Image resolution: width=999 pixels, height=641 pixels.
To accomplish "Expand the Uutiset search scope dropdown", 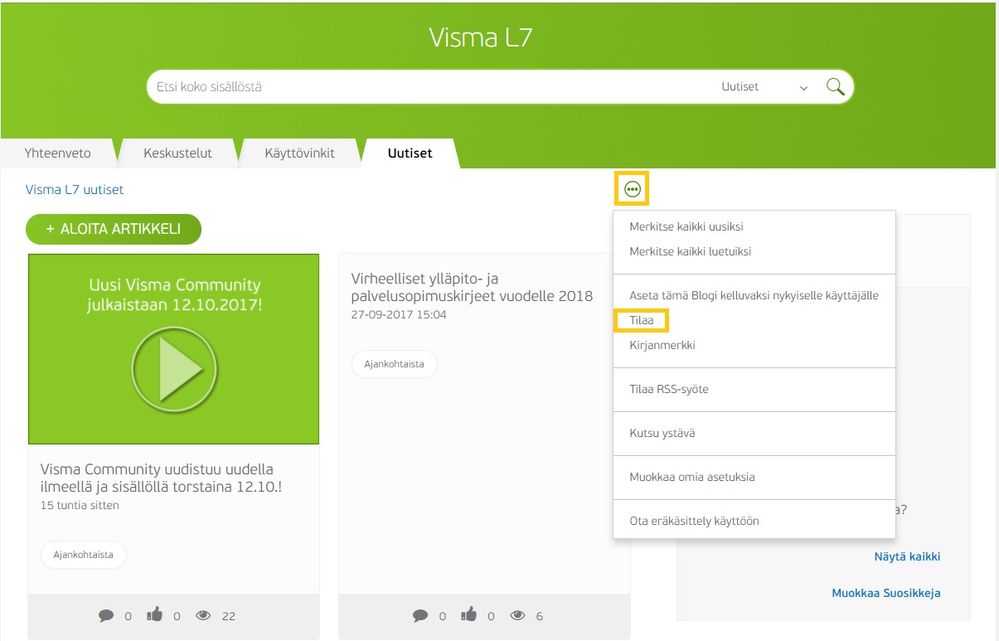I will coord(765,87).
